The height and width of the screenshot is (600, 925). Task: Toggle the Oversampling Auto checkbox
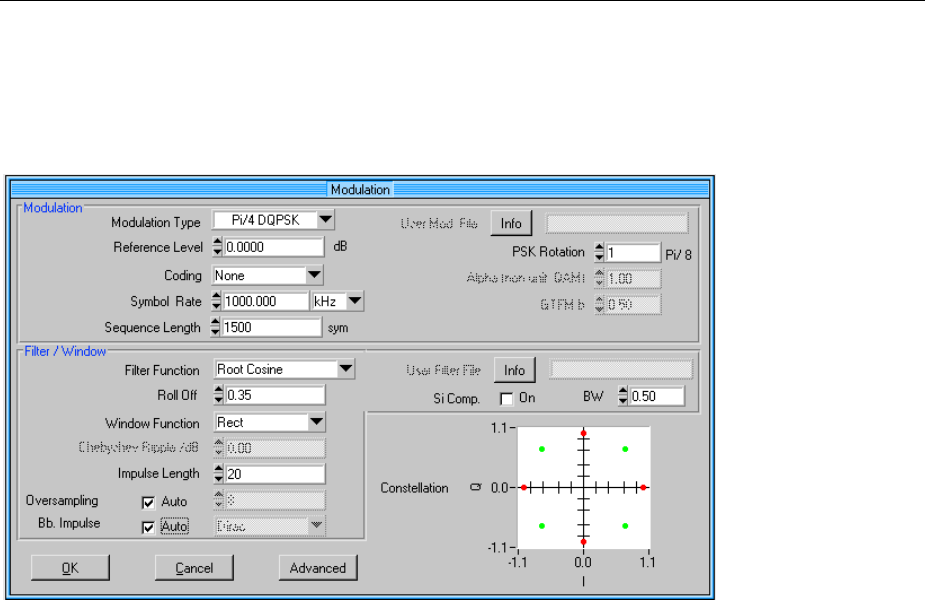[148, 503]
